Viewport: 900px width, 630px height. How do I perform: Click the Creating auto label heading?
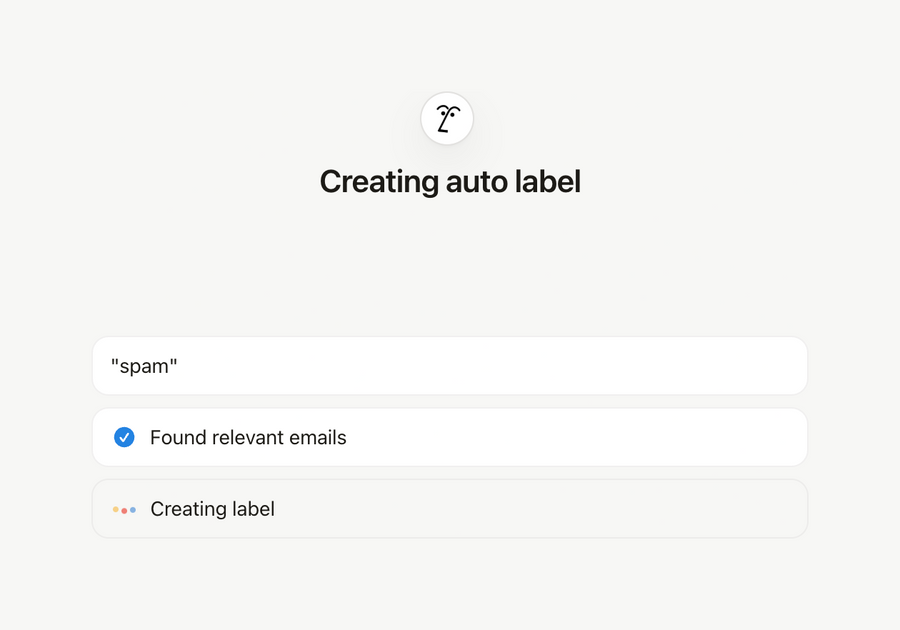pyautogui.click(x=450, y=181)
